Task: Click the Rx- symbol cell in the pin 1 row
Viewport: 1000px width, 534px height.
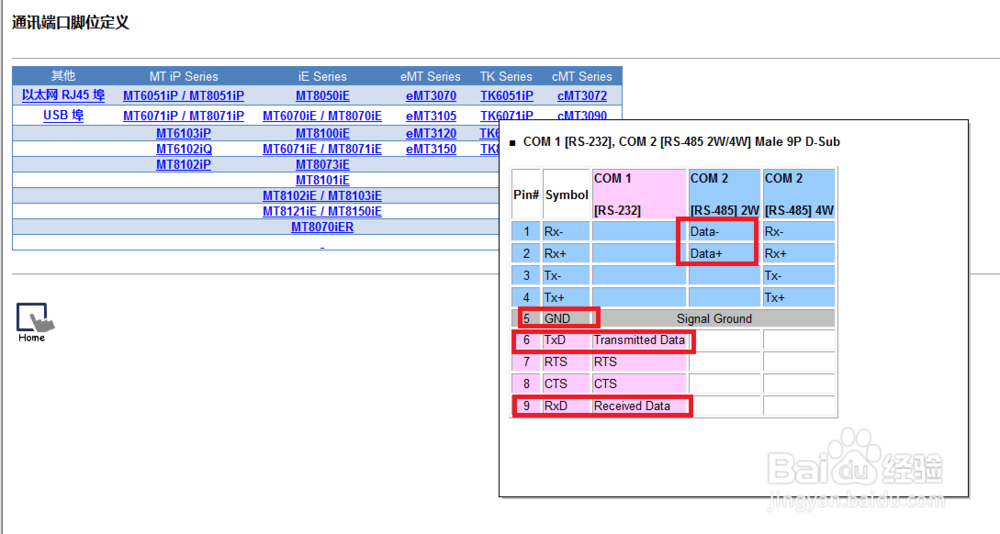Action: [566, 232]
